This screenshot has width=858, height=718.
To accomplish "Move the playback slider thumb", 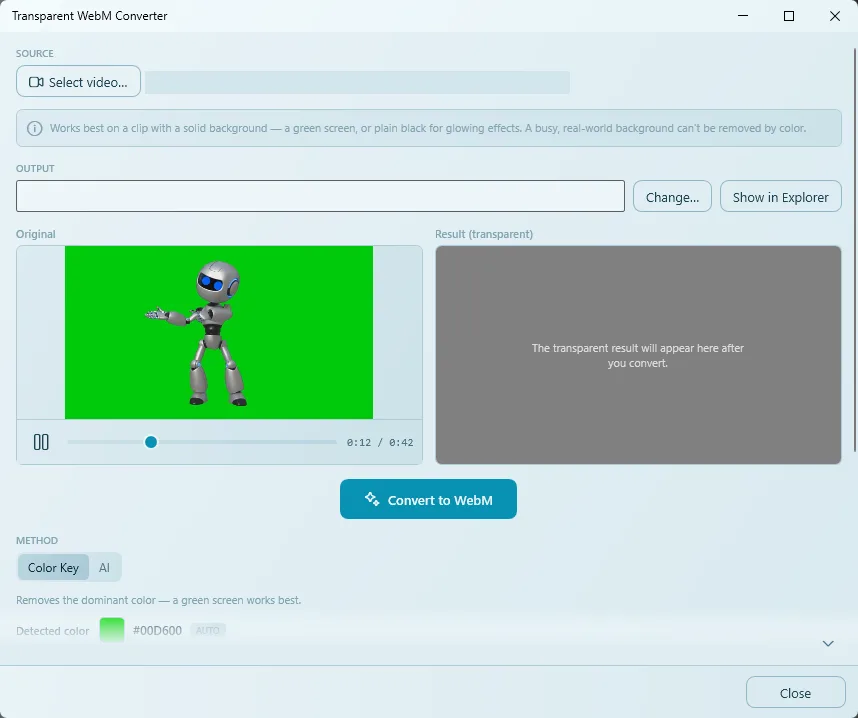I will (x=151, y=442).
